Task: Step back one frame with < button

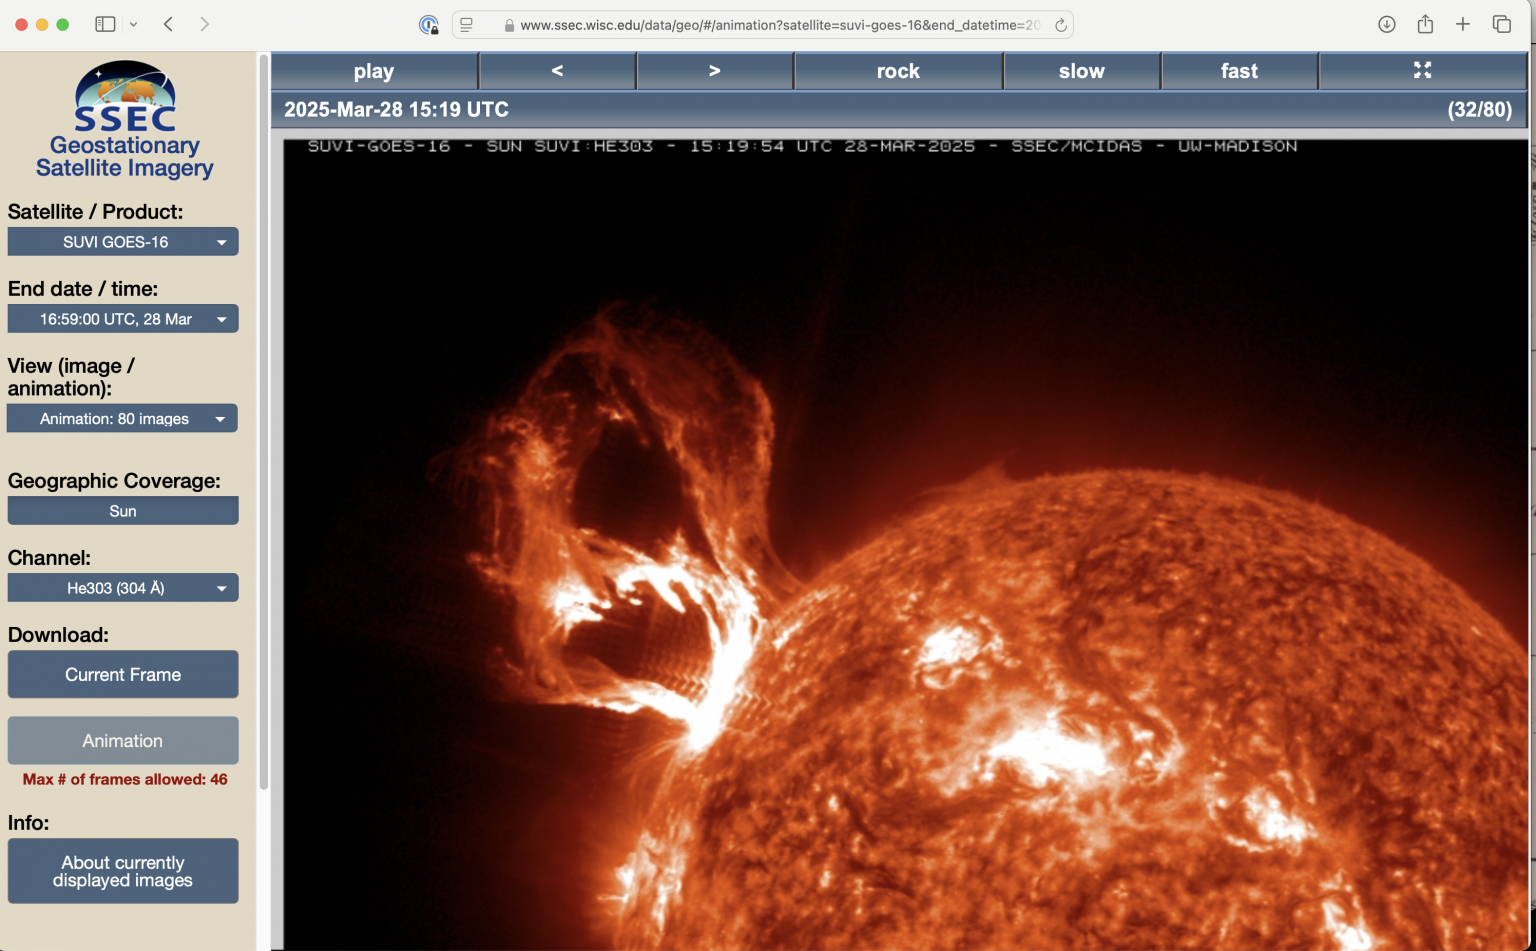Action: click(557, 71)
